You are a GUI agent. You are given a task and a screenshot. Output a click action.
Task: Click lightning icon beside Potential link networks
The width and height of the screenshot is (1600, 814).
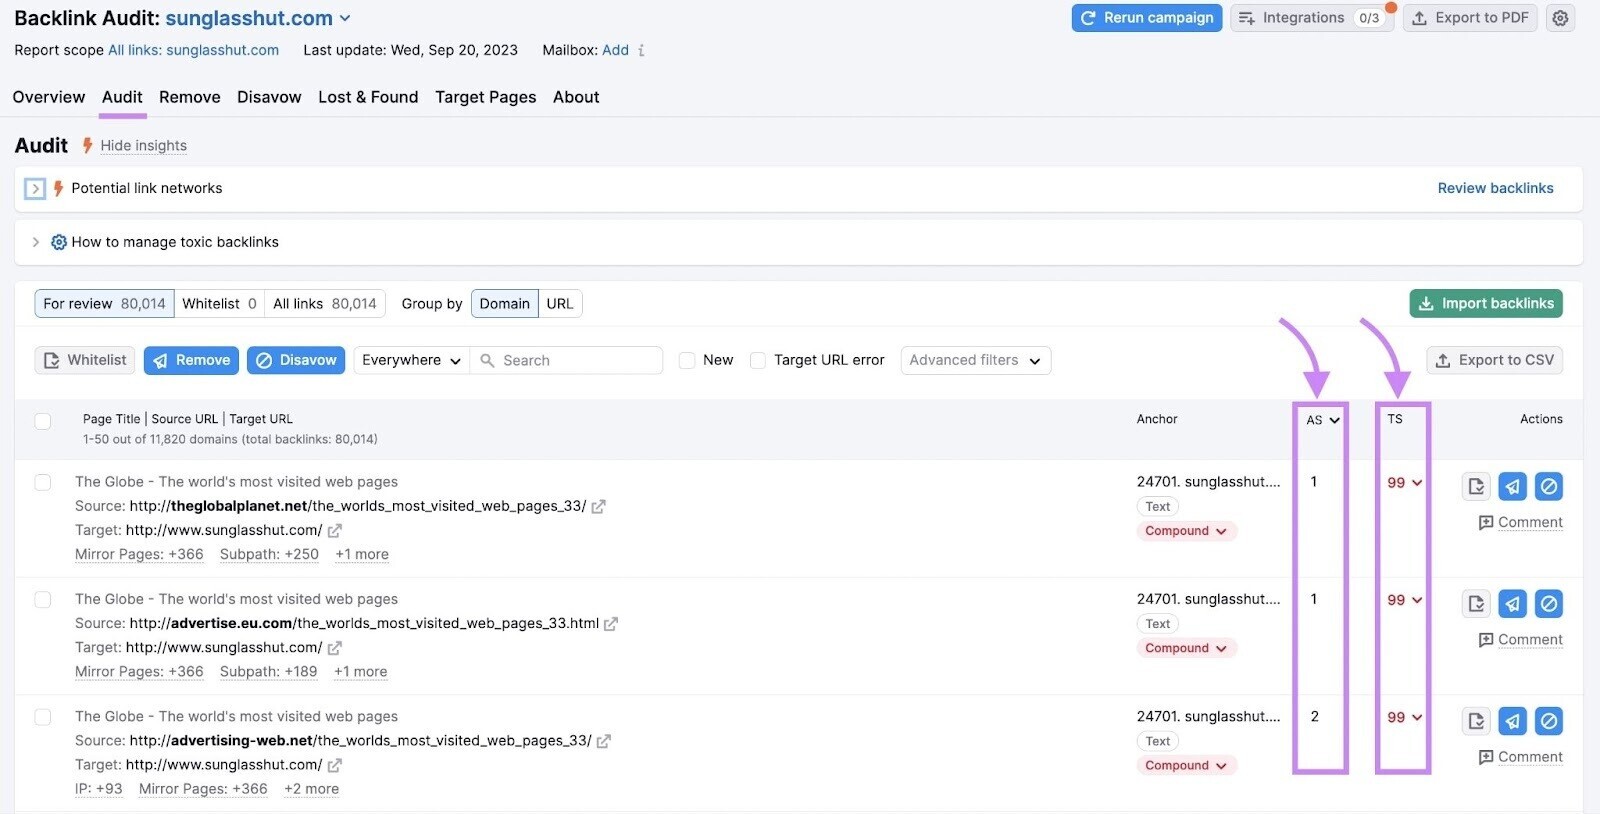click(x=58, y=188)
